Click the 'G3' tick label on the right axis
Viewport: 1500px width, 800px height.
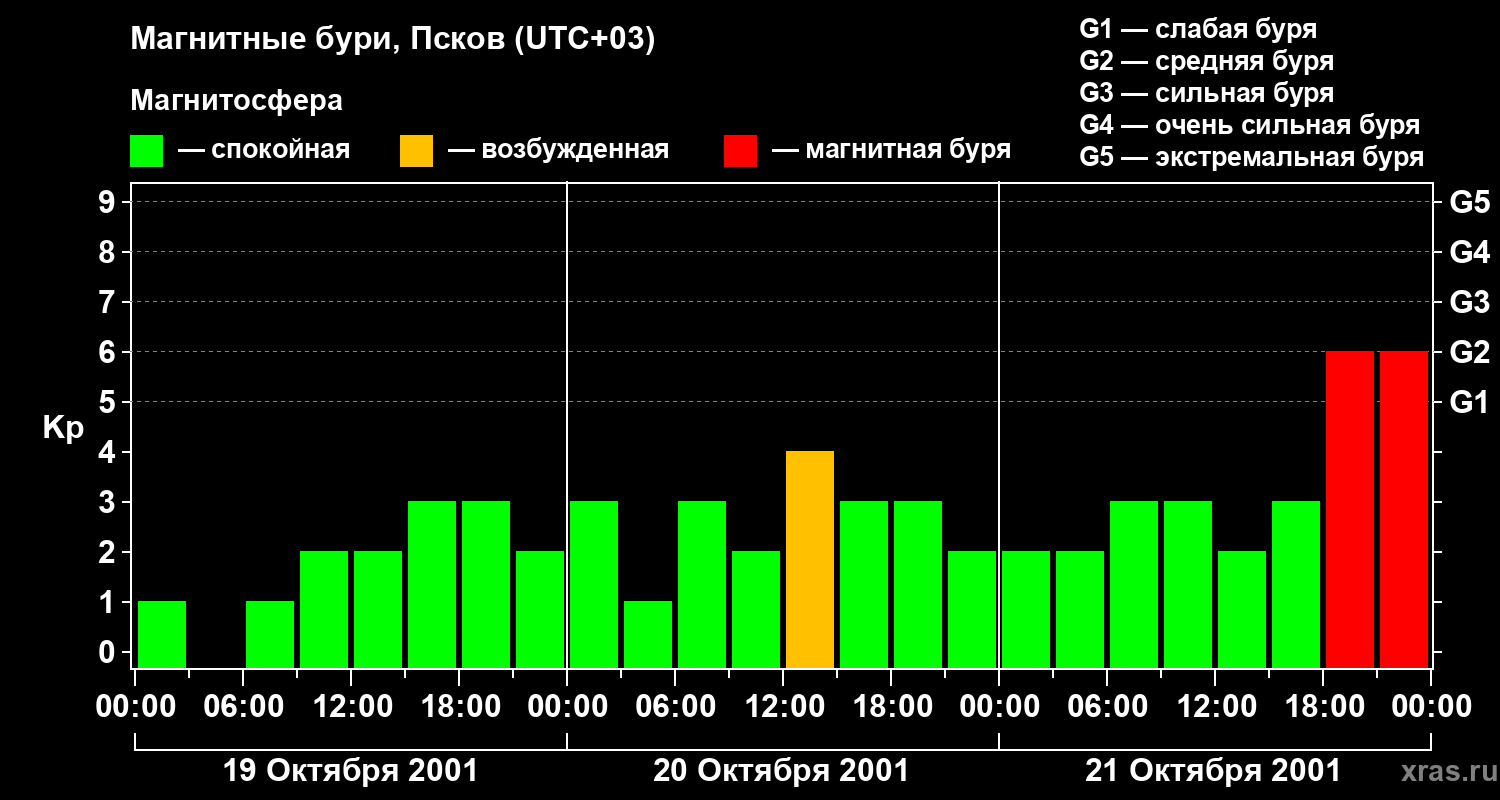1469,302
